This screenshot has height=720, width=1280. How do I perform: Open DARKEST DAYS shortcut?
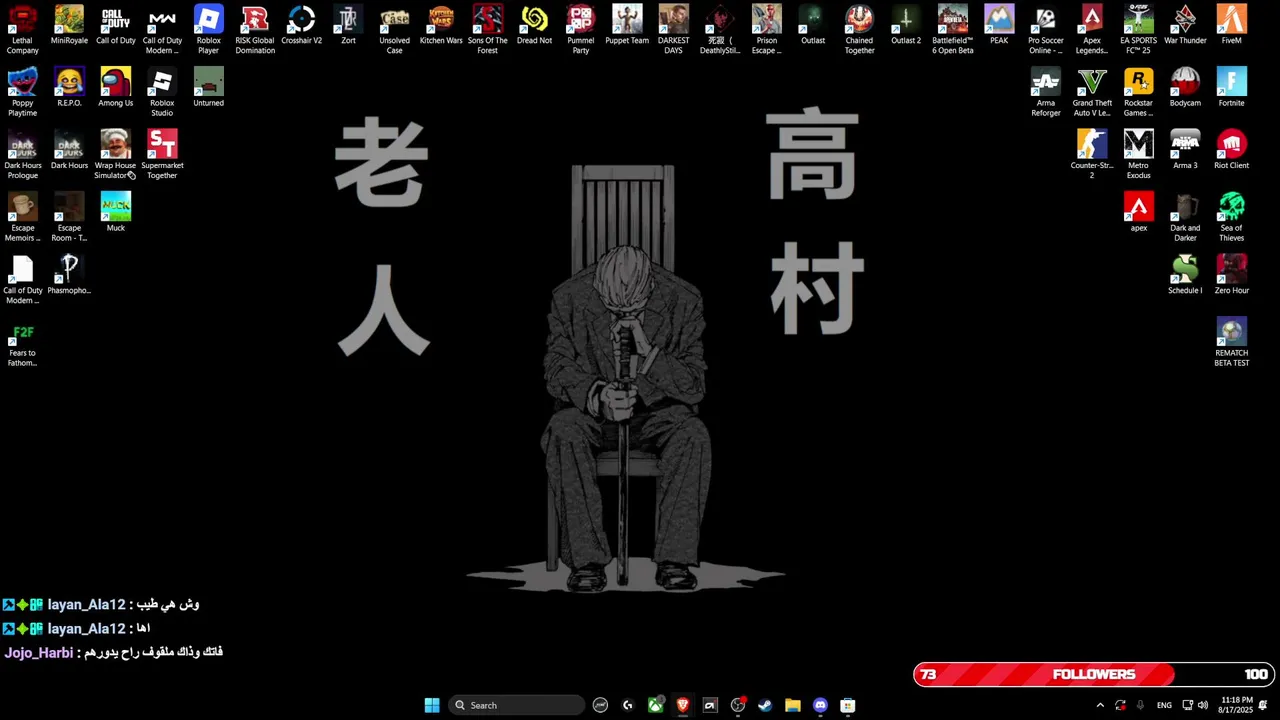[x=673, y=29]
